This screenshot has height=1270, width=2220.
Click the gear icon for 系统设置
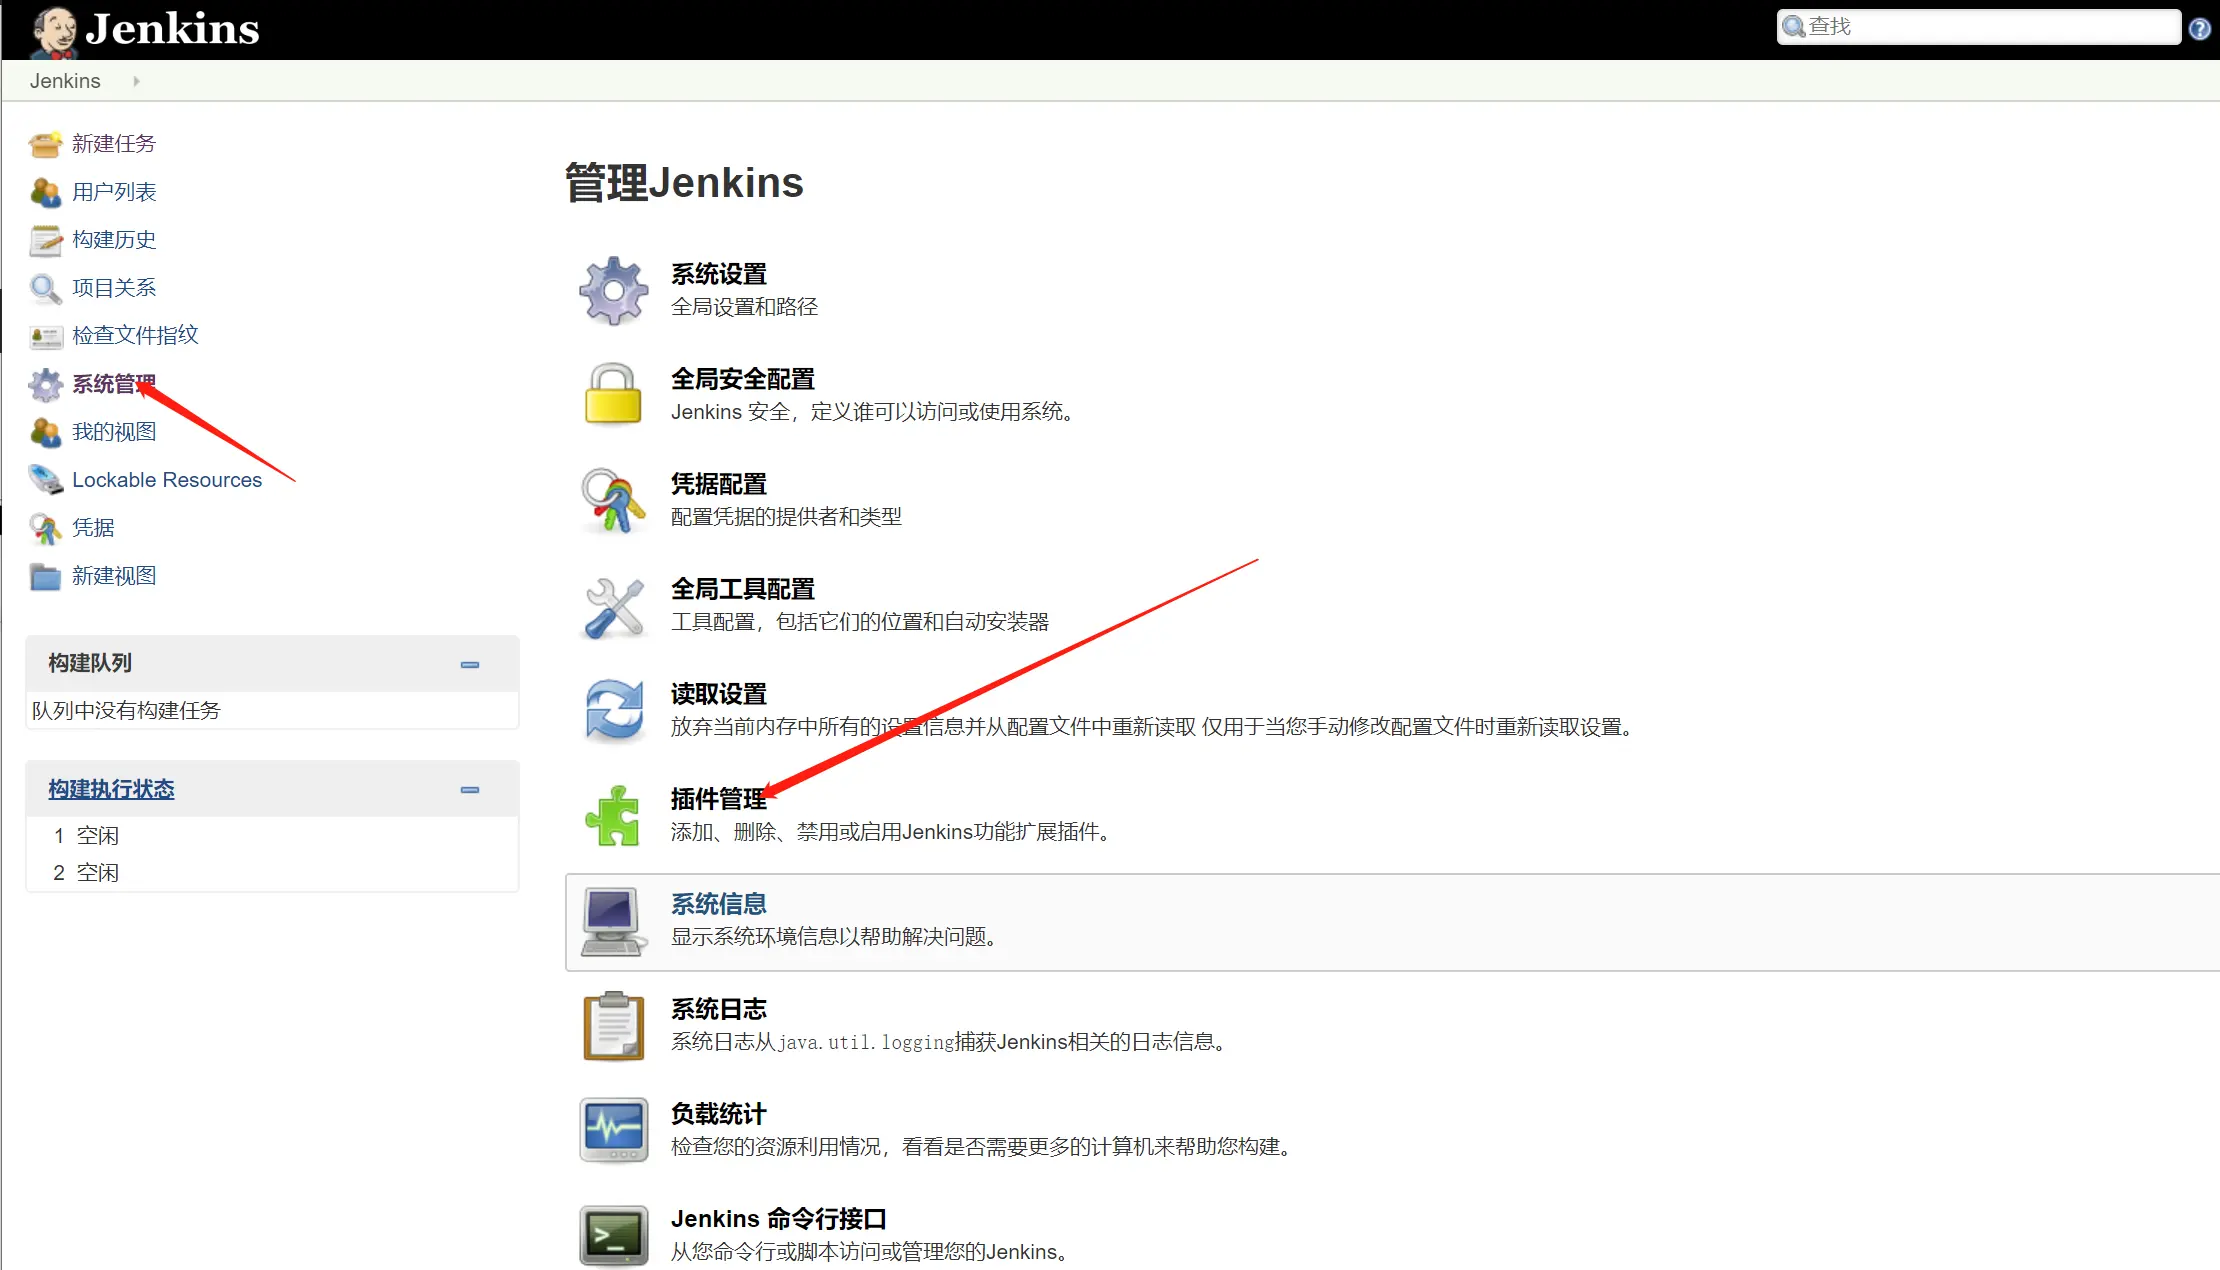pyautogui.click(x=613, y=290)
